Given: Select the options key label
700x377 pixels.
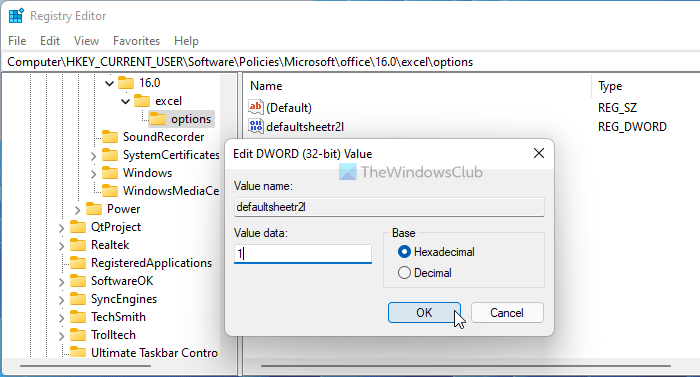Looking at the screenshot, I should pyautogui.click(x=191, y=119).
